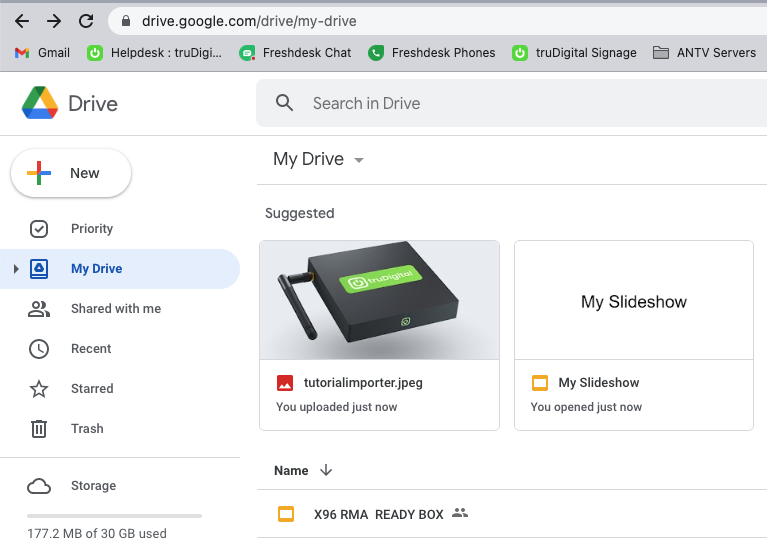
Task: Go back with the browser back arrow
Action: [x=22, y=21]
